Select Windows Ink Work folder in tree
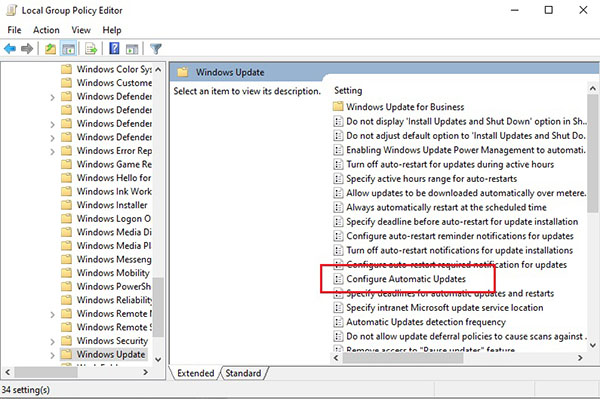The image size is (600, 399). [x=107, y=191]
